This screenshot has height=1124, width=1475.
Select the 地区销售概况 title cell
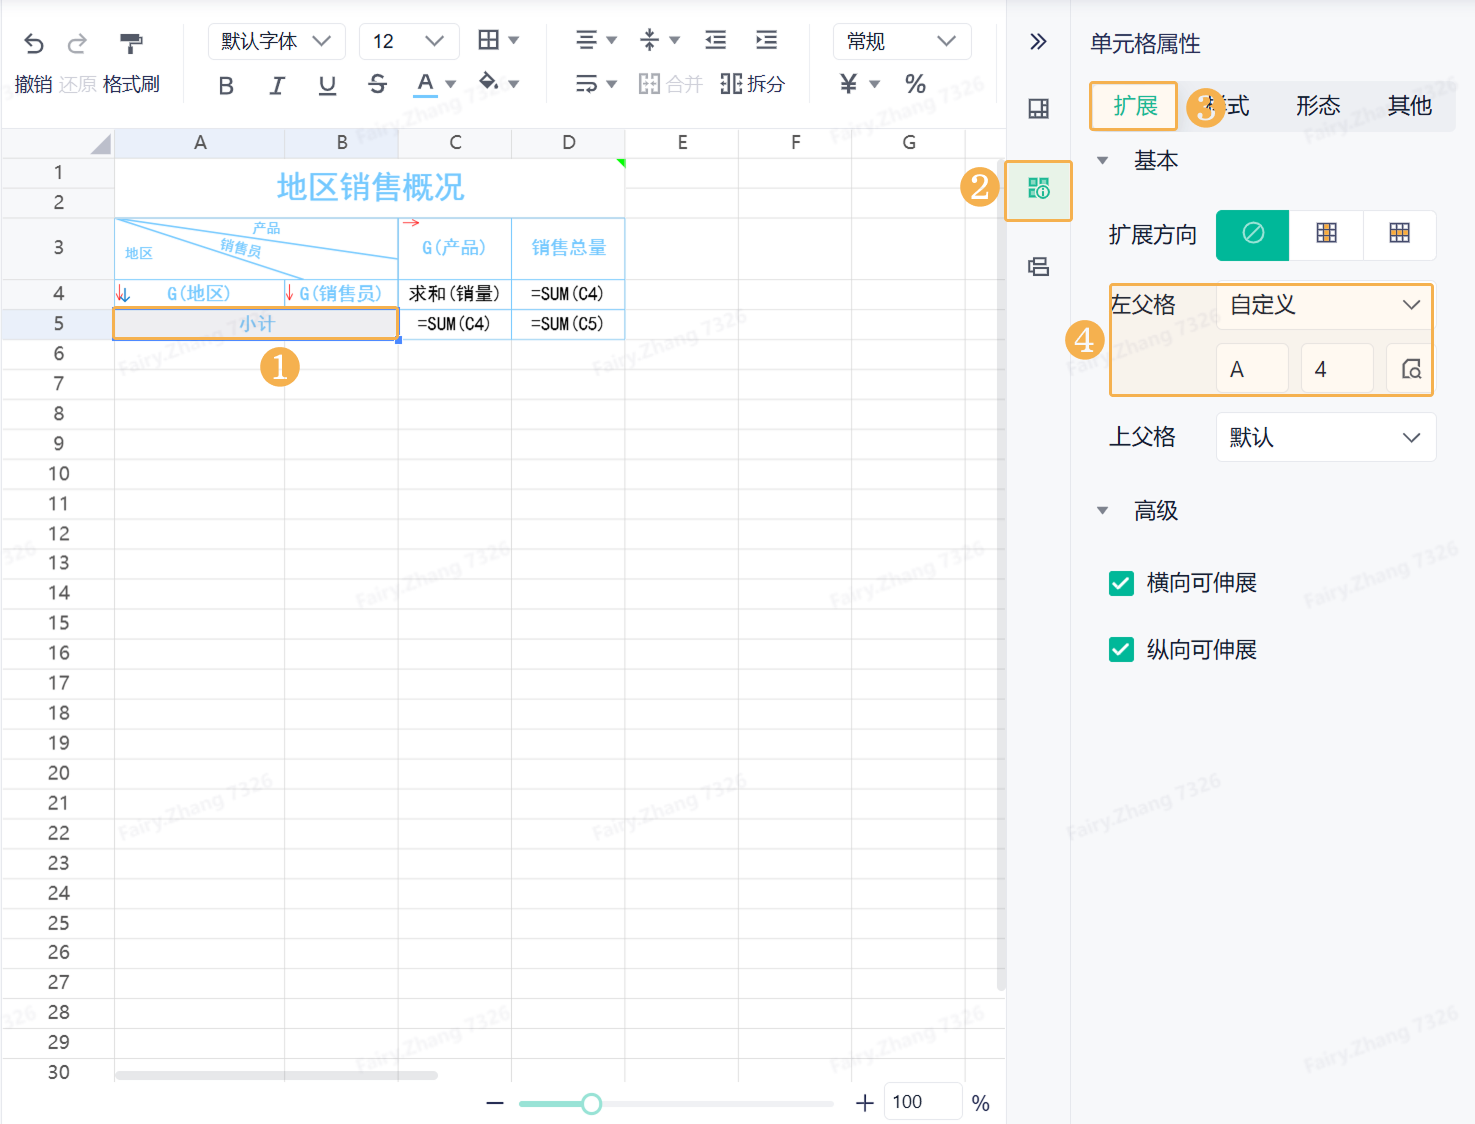pyautogui.click(x=370, y=188)
